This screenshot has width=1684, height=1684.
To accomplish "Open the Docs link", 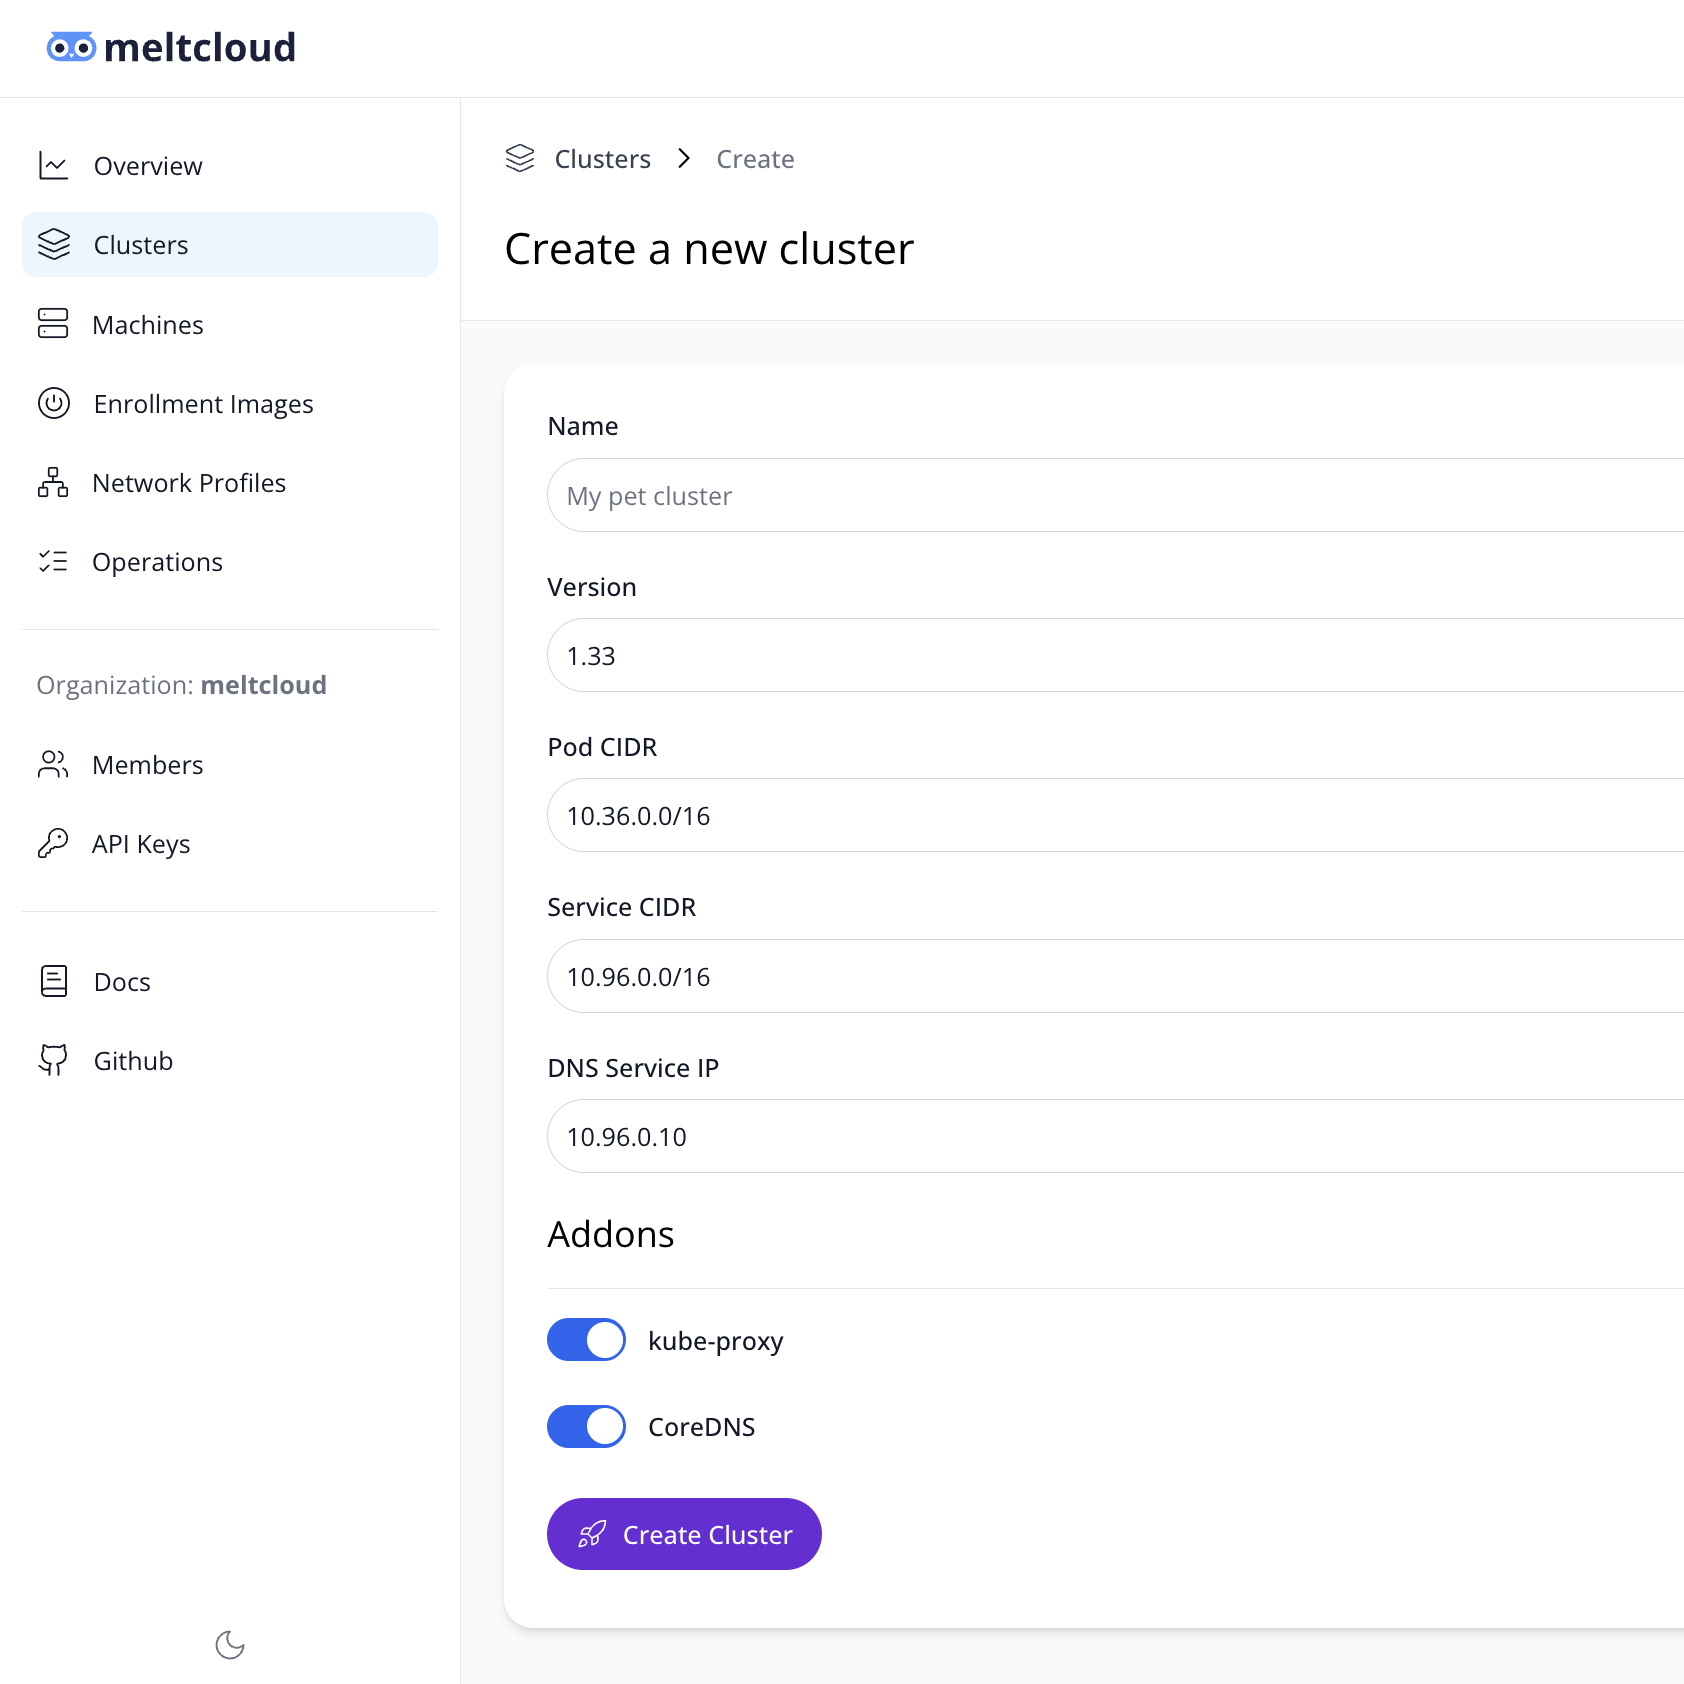I will click(x=230, y=981).
